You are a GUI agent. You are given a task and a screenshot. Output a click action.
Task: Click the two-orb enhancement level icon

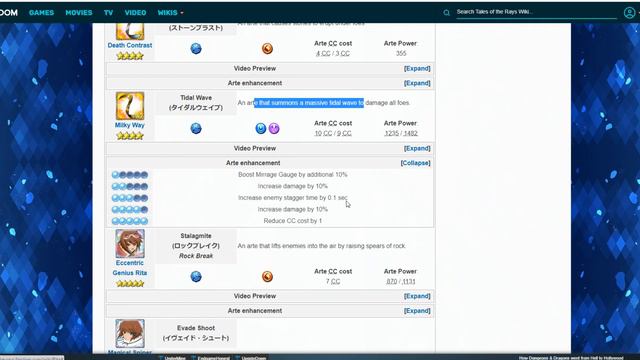[130, 187]
